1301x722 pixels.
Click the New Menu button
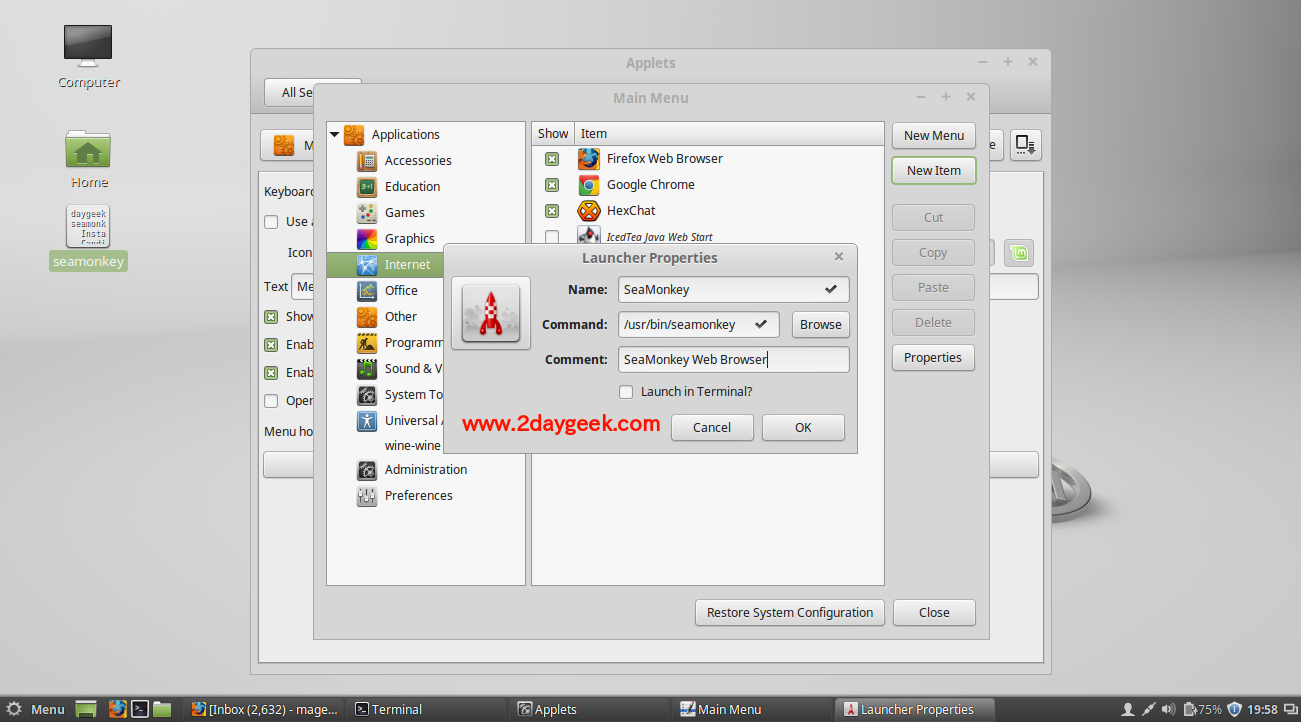point(934,135)
